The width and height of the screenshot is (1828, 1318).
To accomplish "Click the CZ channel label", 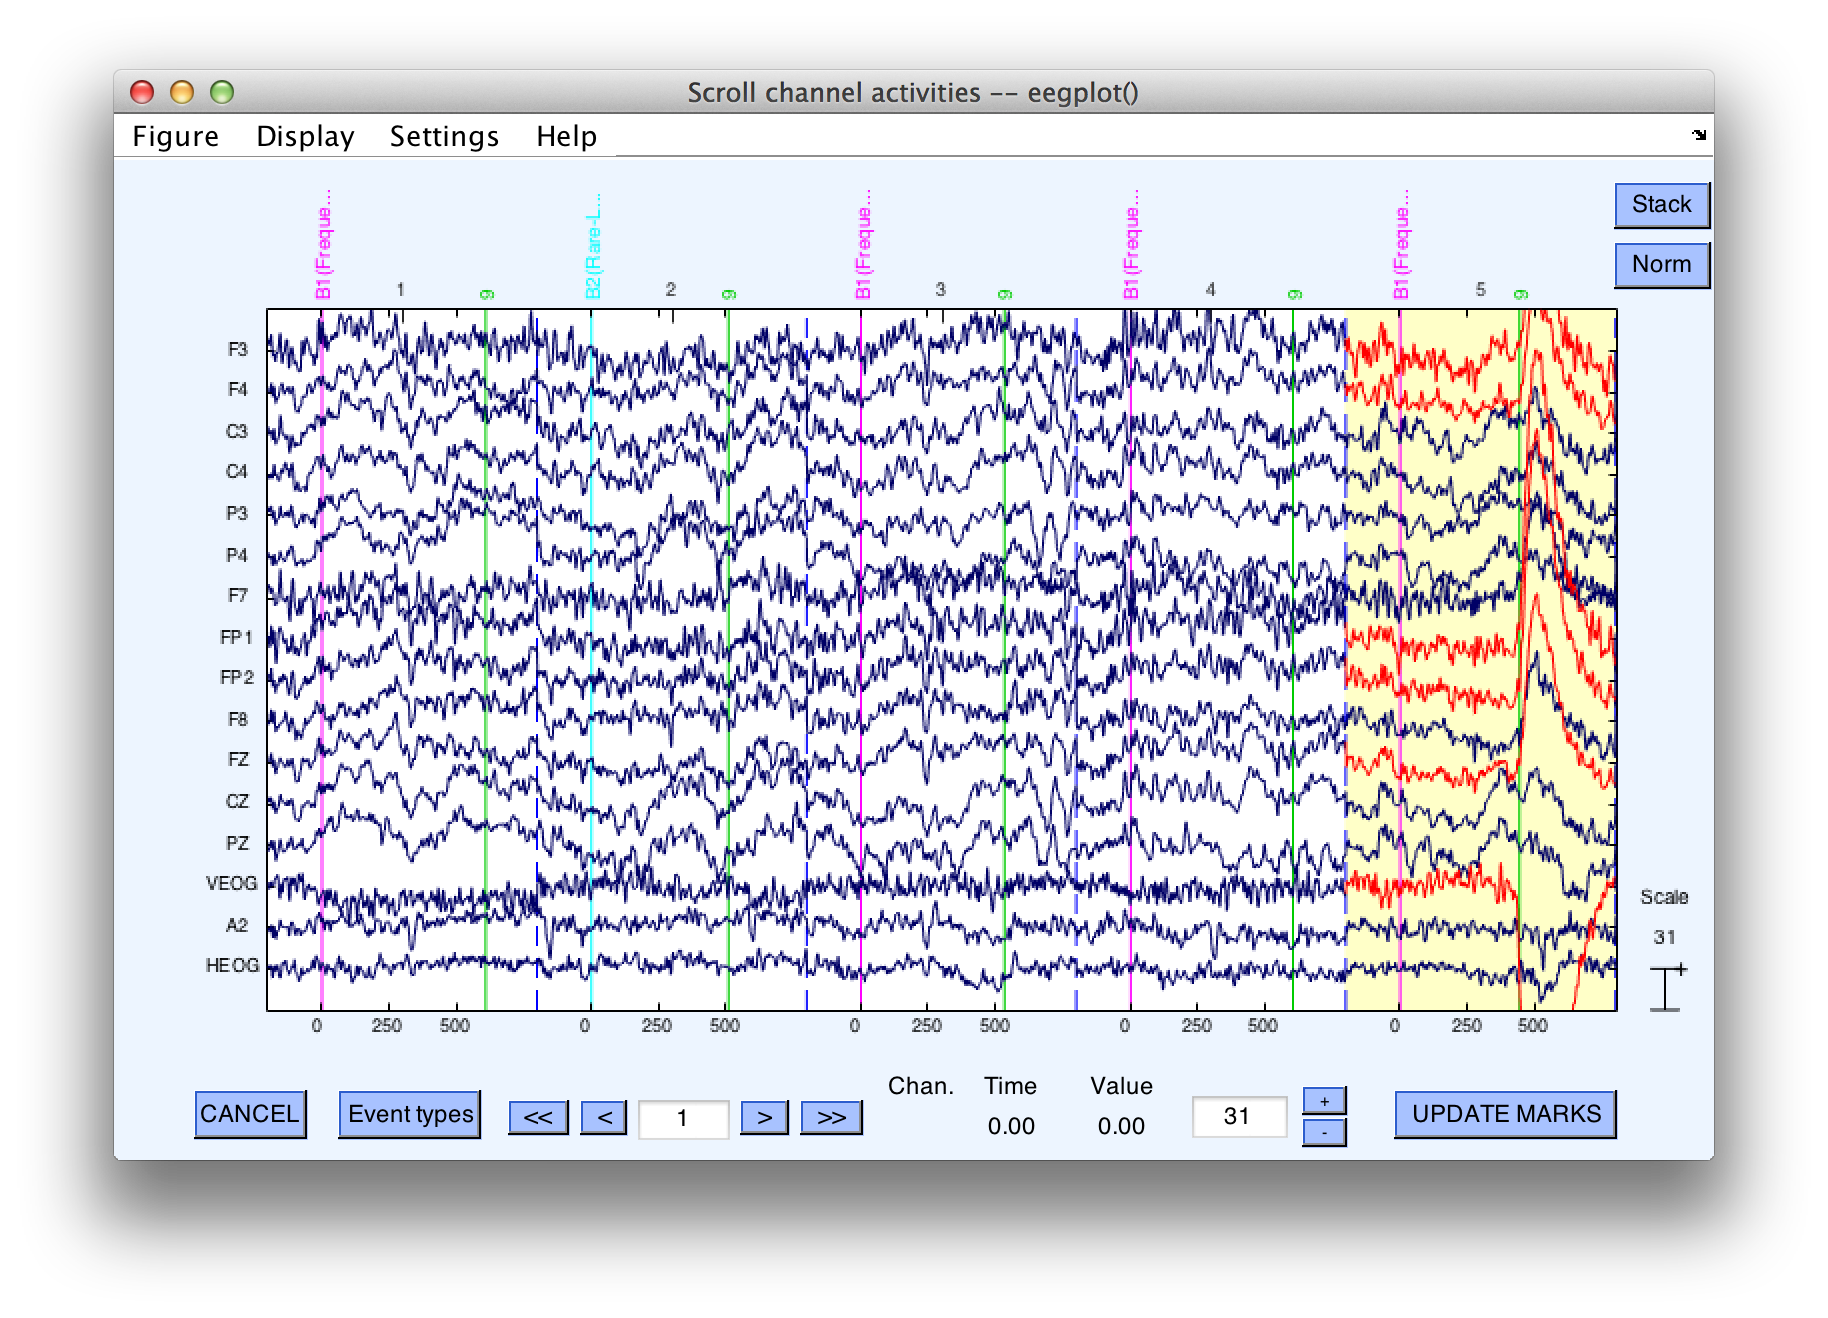I will [237, 801].
